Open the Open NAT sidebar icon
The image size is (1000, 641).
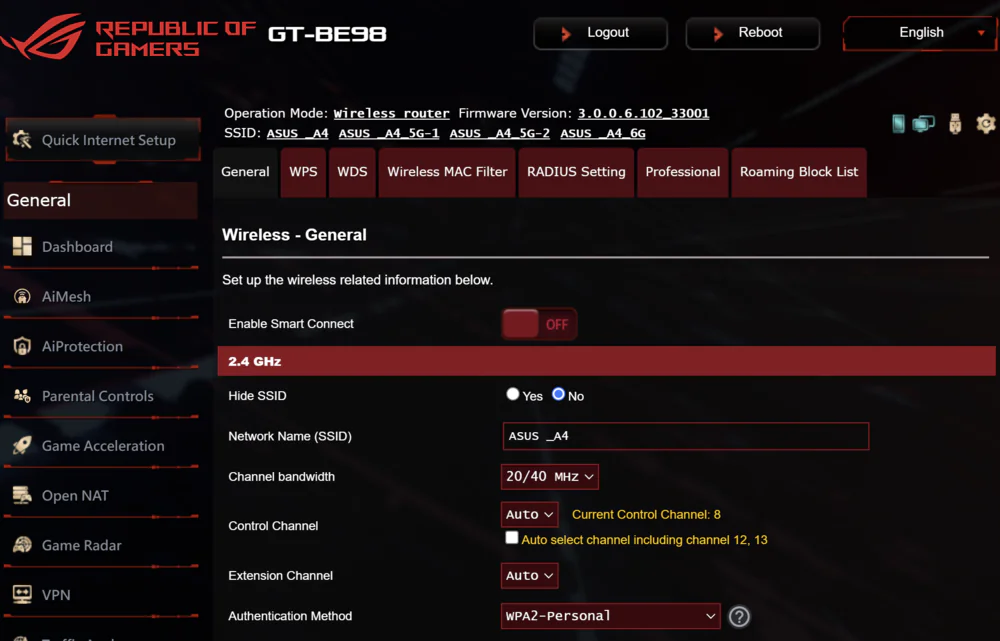[x=22, y=495]
